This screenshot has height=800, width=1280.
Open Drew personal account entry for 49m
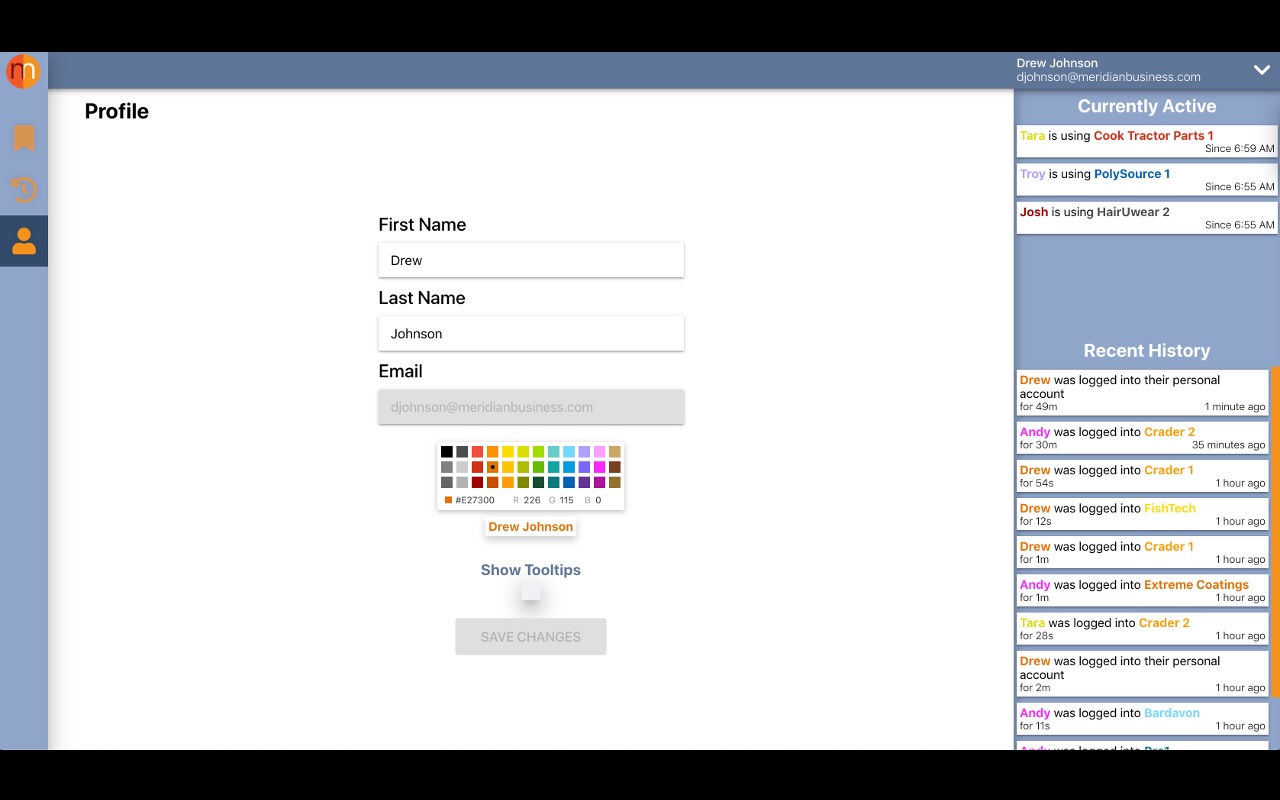pos(1142,393)
